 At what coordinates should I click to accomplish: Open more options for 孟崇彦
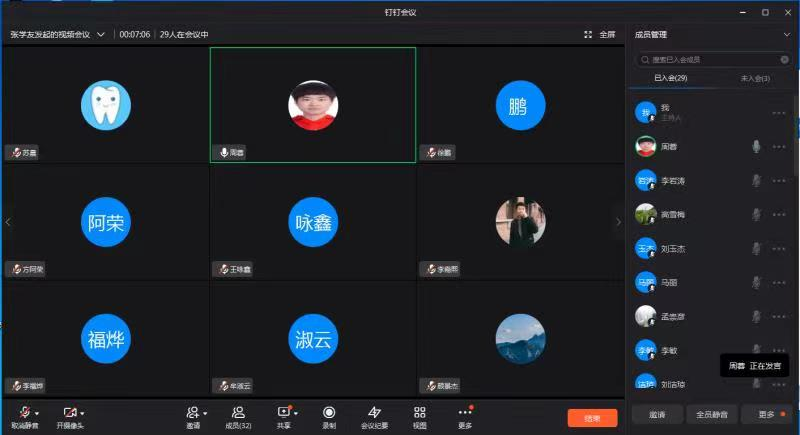[x=779, y=317]
